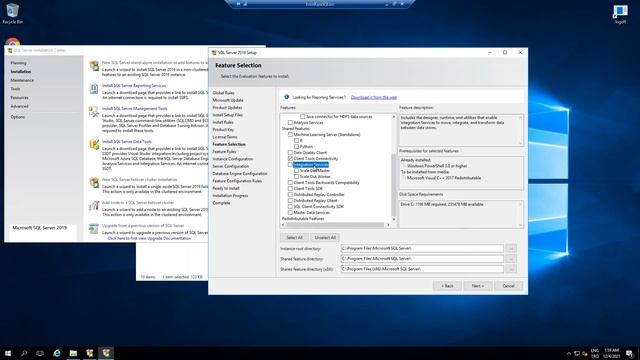The image size is (640, 360).
Task: Open the Advanced page in Installation Center
Action: [20, 107]
